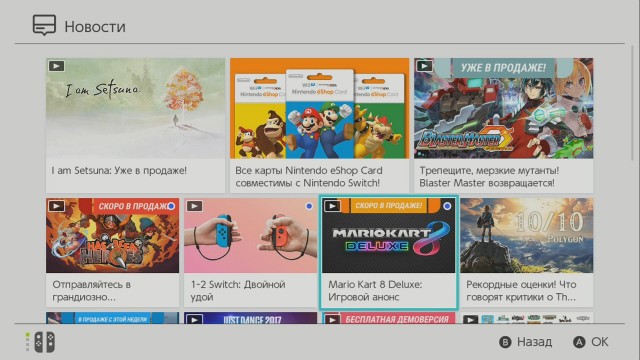The image size is (640, 360).
Task: Click headline 'Mario Kart 8 Deluxe: Игровой анонс'
Action: tap(376, 290)
